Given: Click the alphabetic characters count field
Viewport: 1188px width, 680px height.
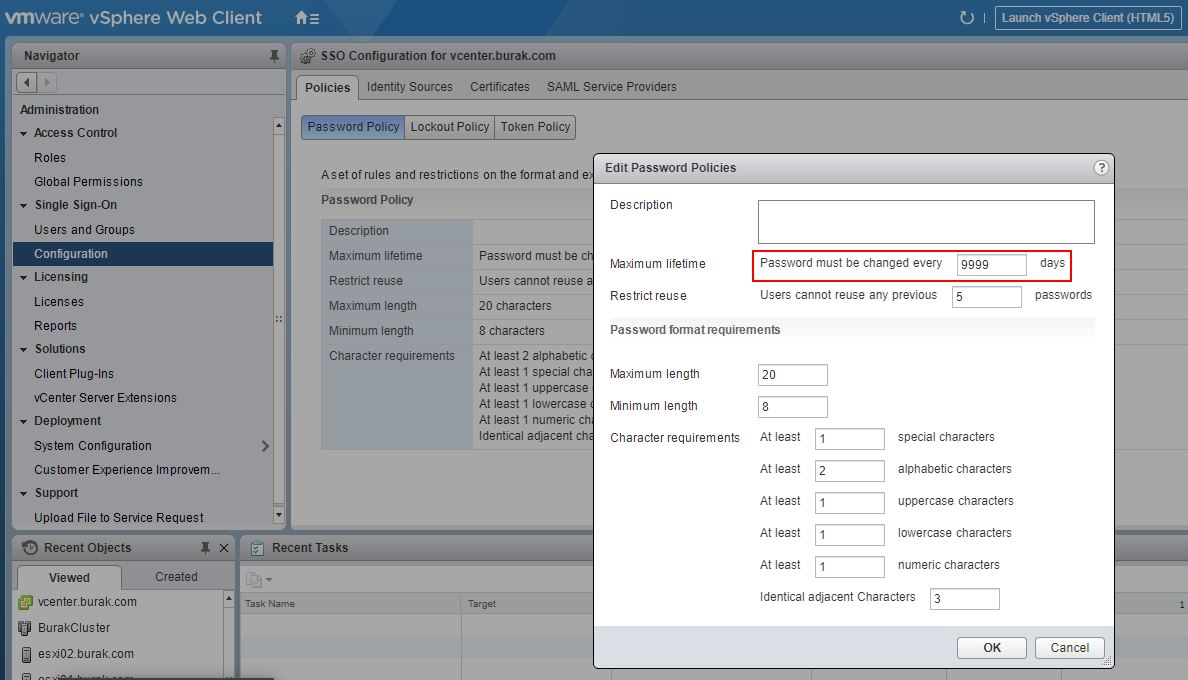Looking at the screenshot, I should [x=849, y=470].
